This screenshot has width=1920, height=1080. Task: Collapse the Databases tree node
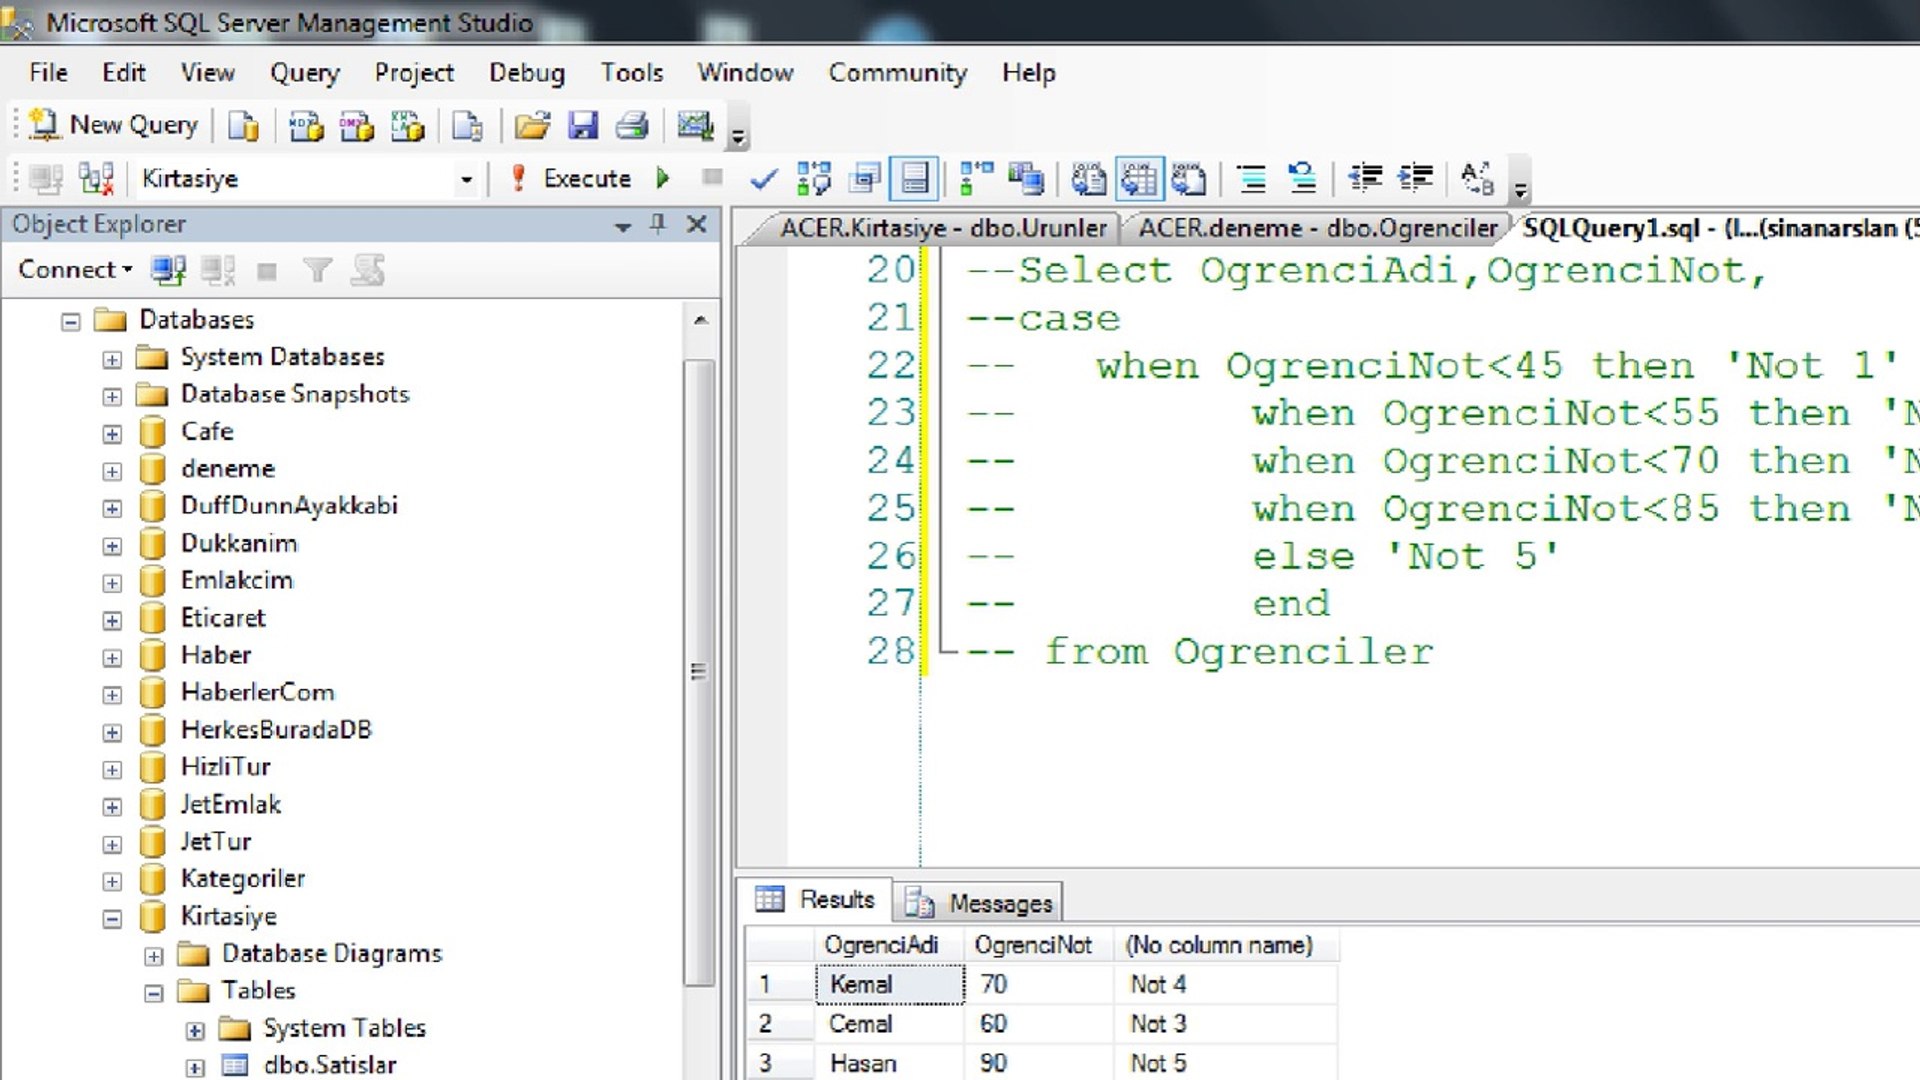coord(70,321)
